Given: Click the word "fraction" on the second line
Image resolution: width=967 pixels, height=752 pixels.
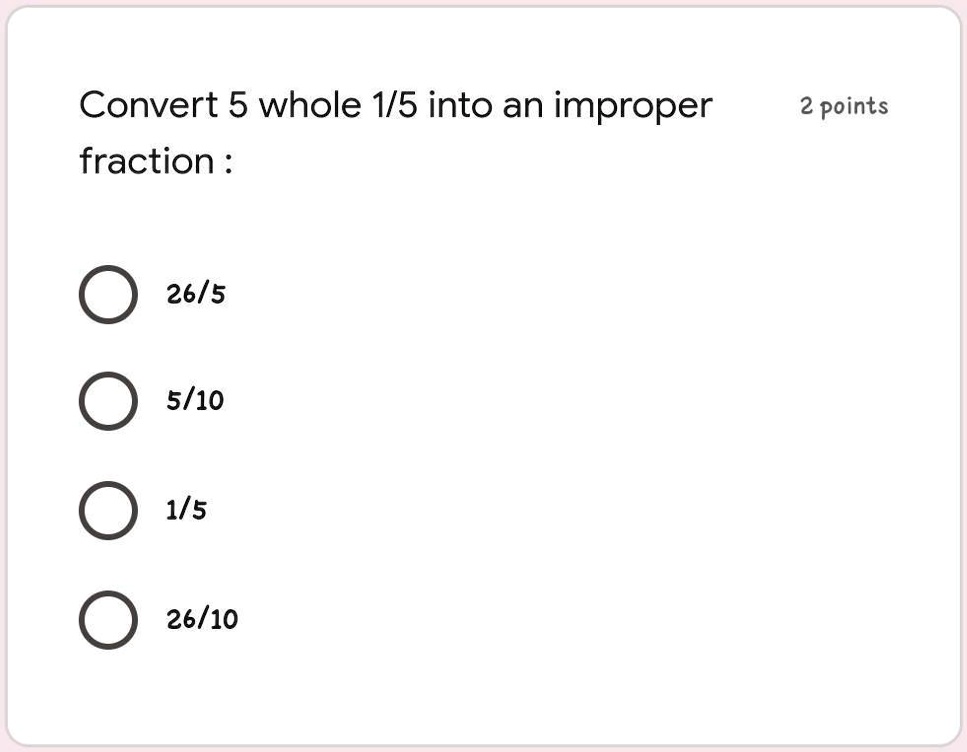Looking at the screenshot, I should pyautogui.click(x=146, y=161).
